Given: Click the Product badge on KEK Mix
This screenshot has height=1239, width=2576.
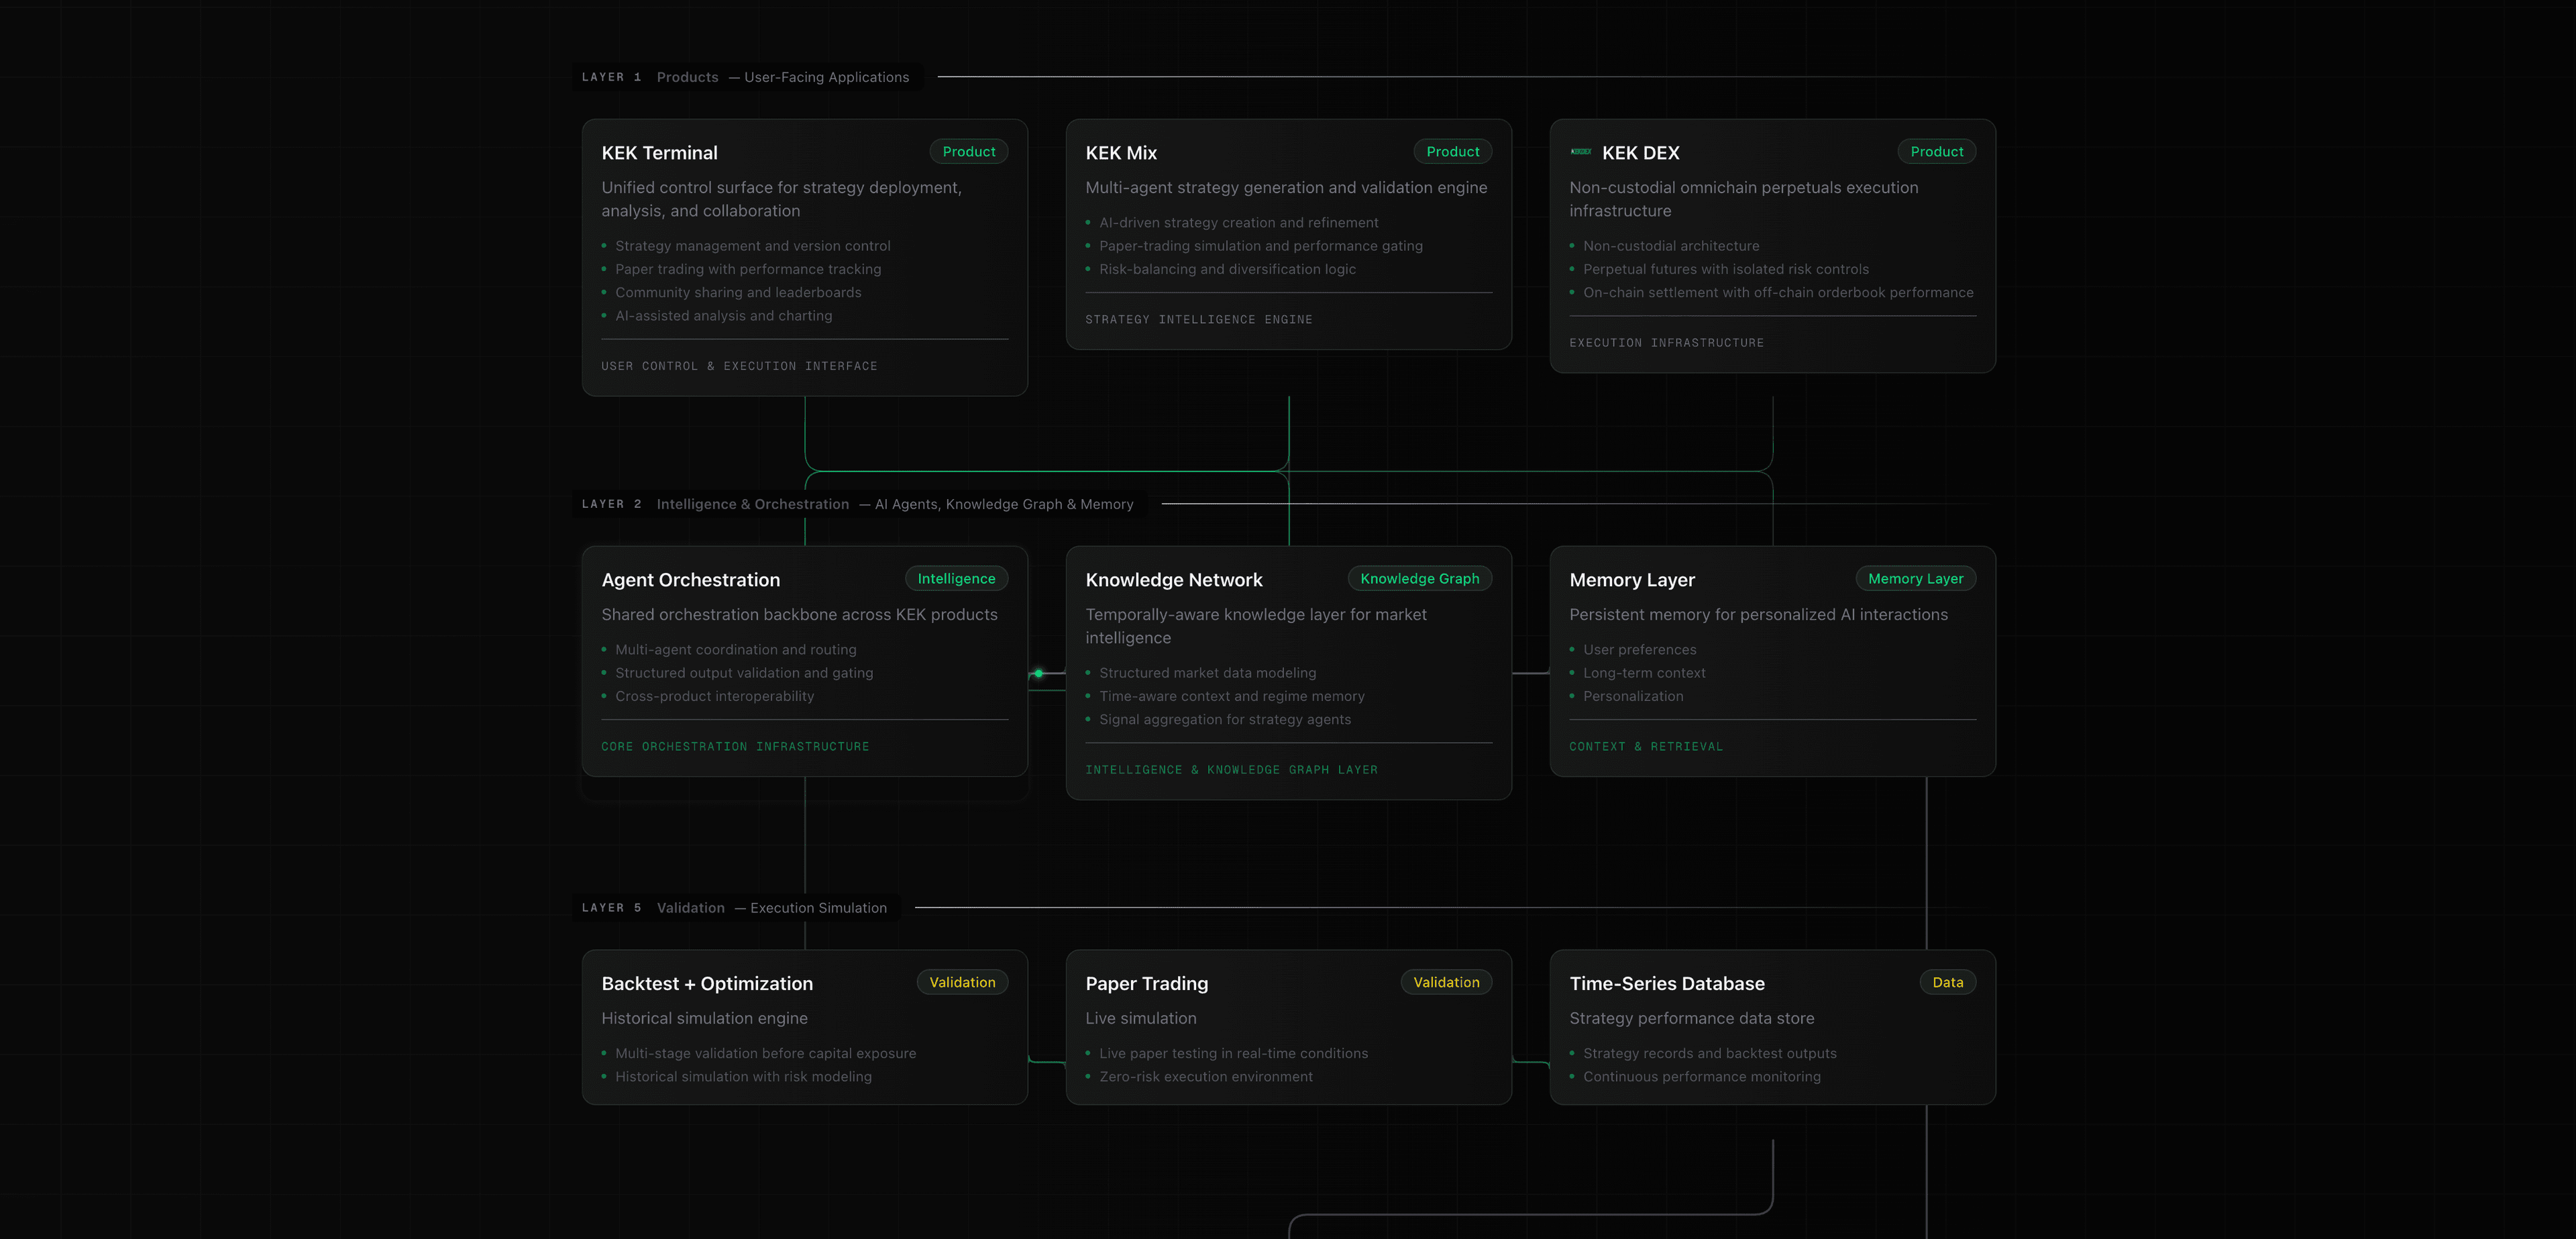Looking at the screenshot, I should (x=1452, y=152).
